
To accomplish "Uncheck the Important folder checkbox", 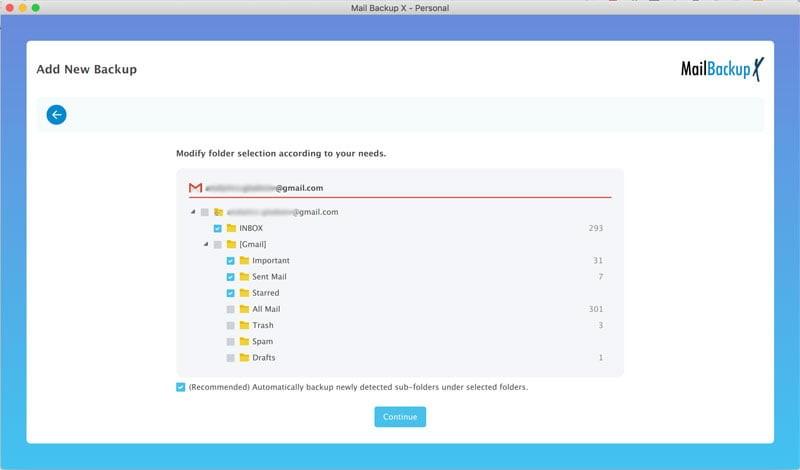I will 231,261.
